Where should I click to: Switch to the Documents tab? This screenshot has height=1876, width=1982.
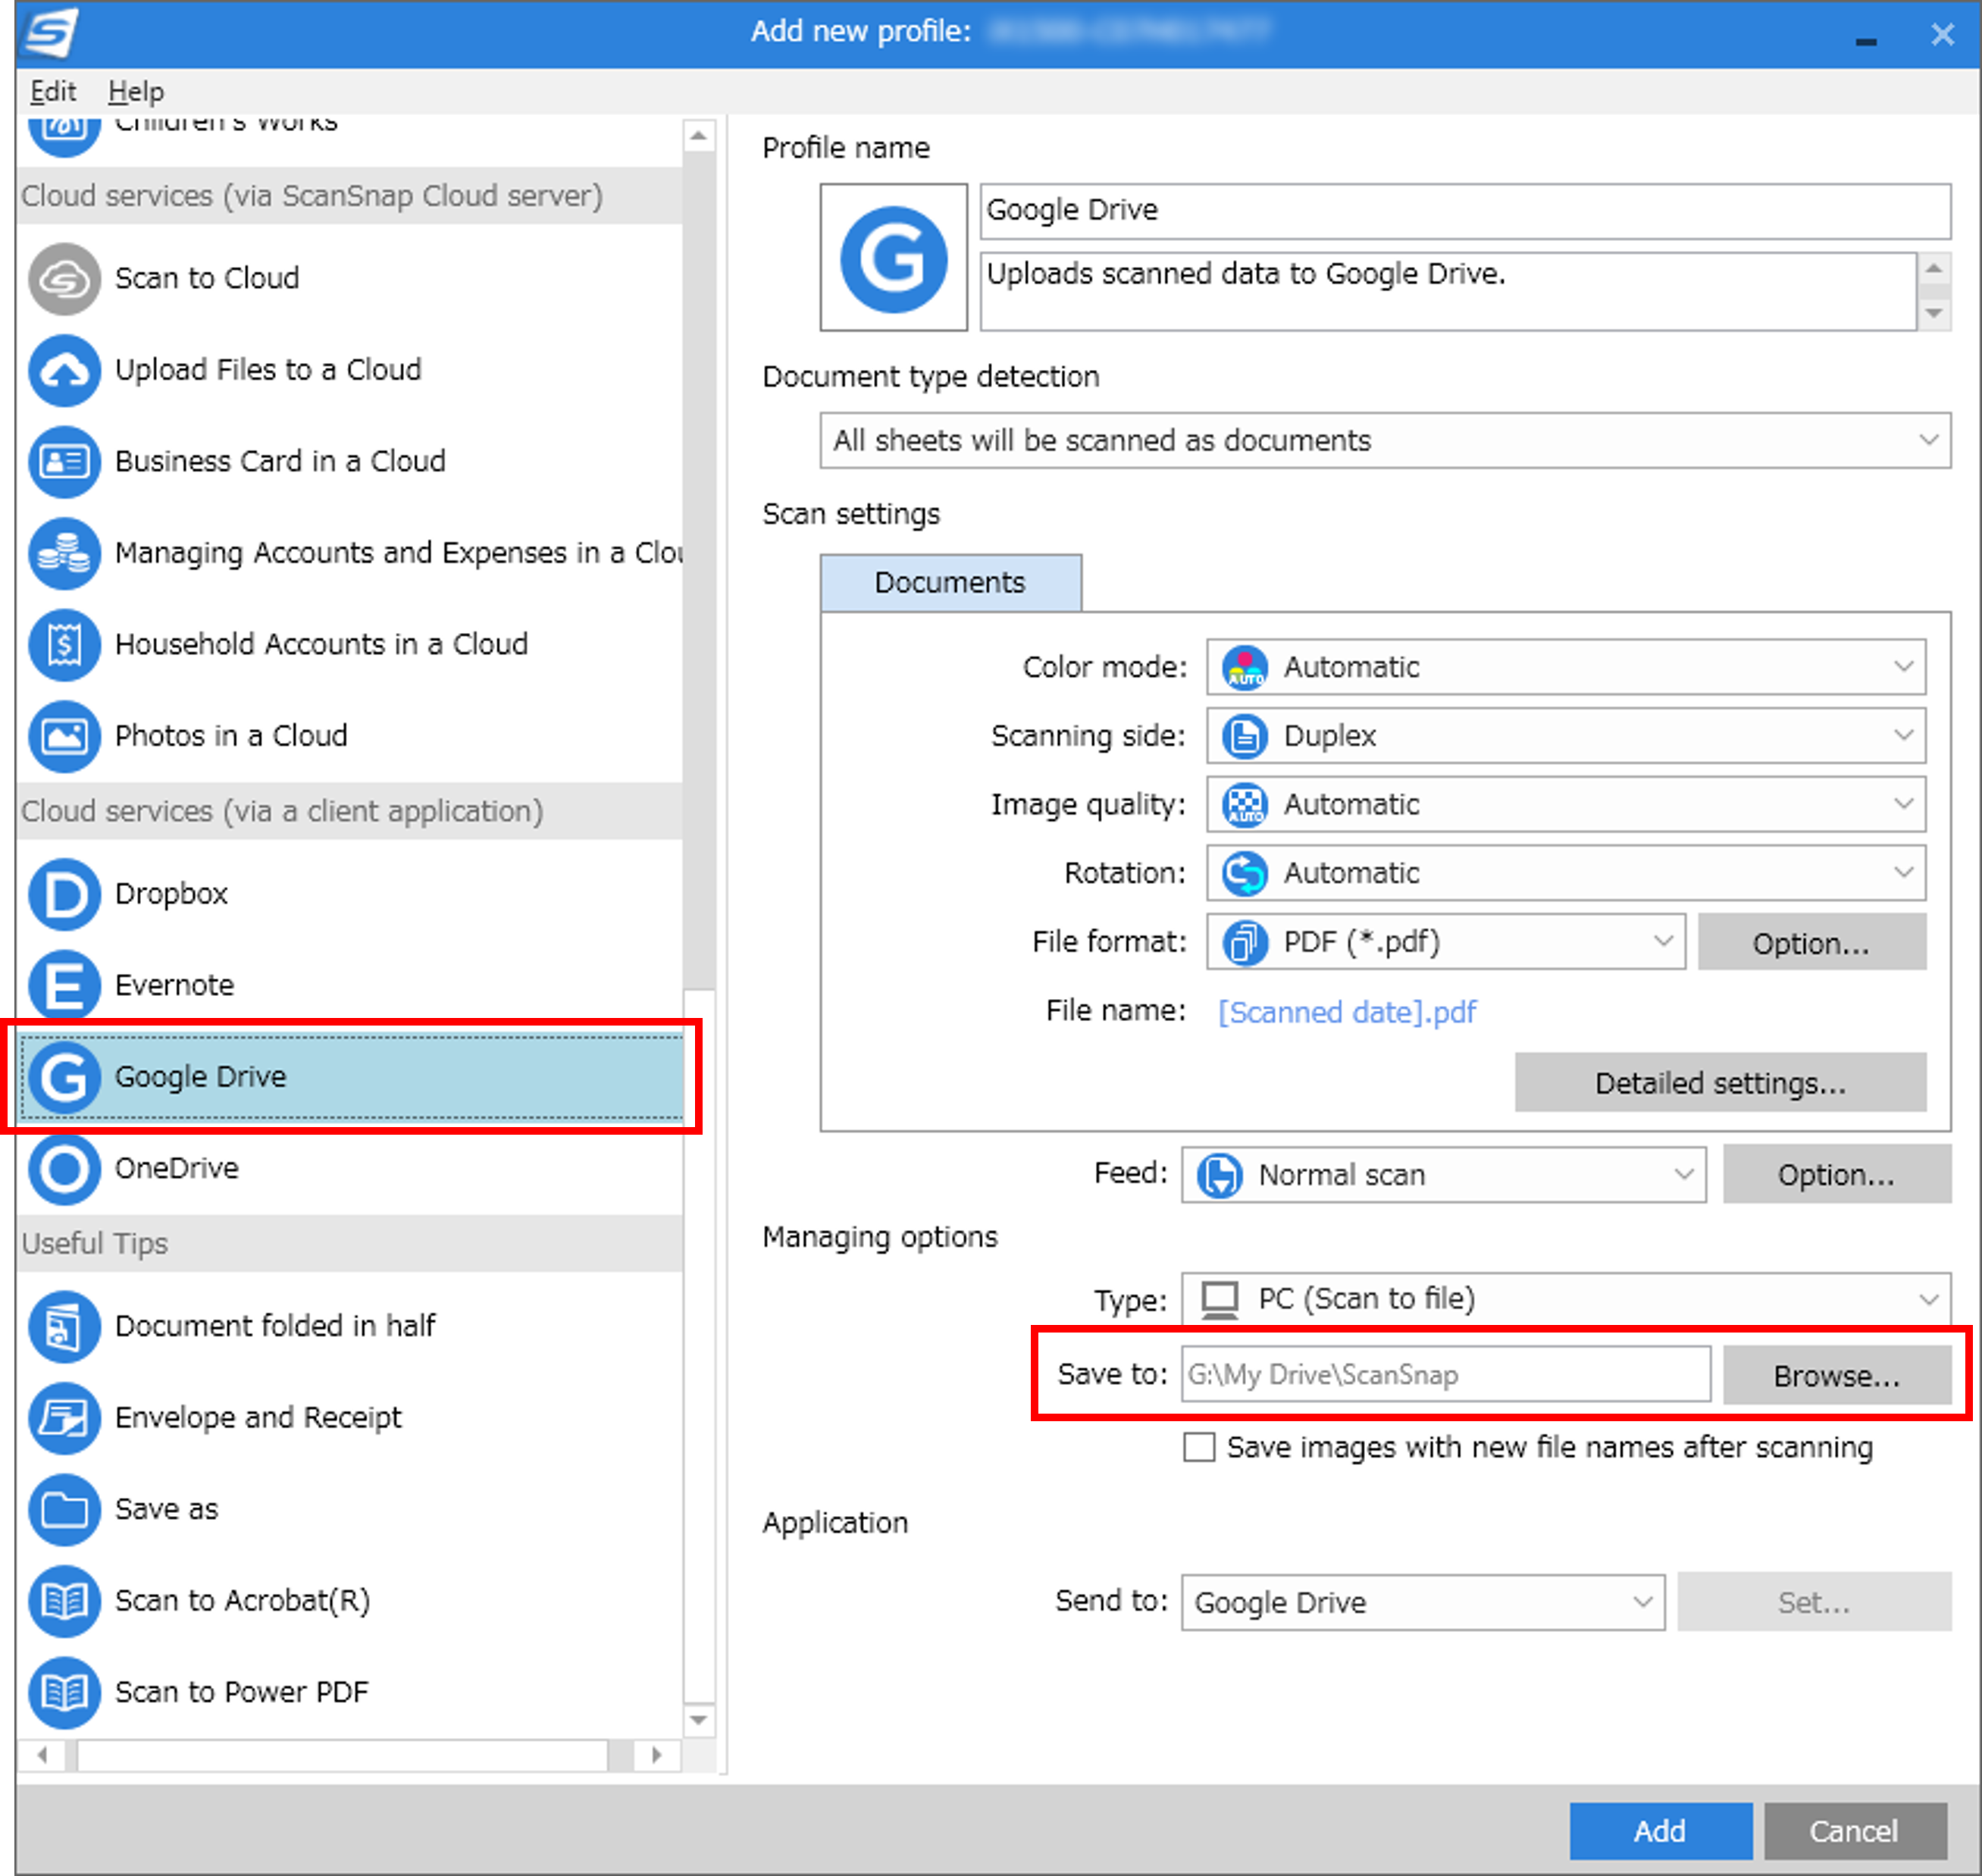pyautogui.click(x=950, y=583)
